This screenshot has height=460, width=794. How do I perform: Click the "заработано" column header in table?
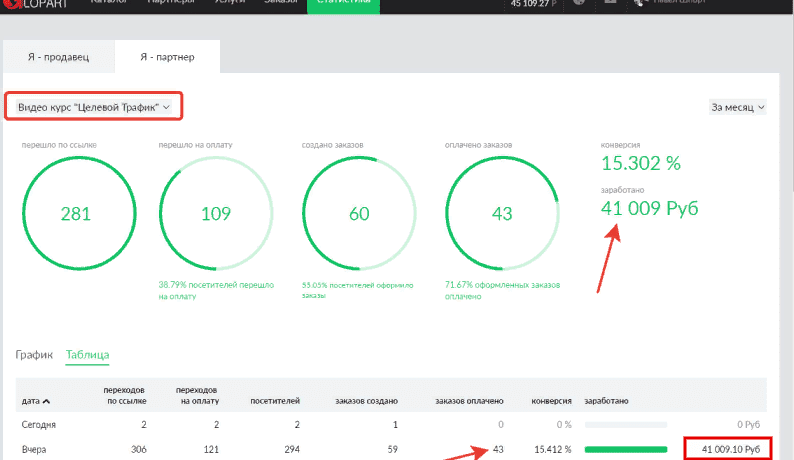click(606, 401)
